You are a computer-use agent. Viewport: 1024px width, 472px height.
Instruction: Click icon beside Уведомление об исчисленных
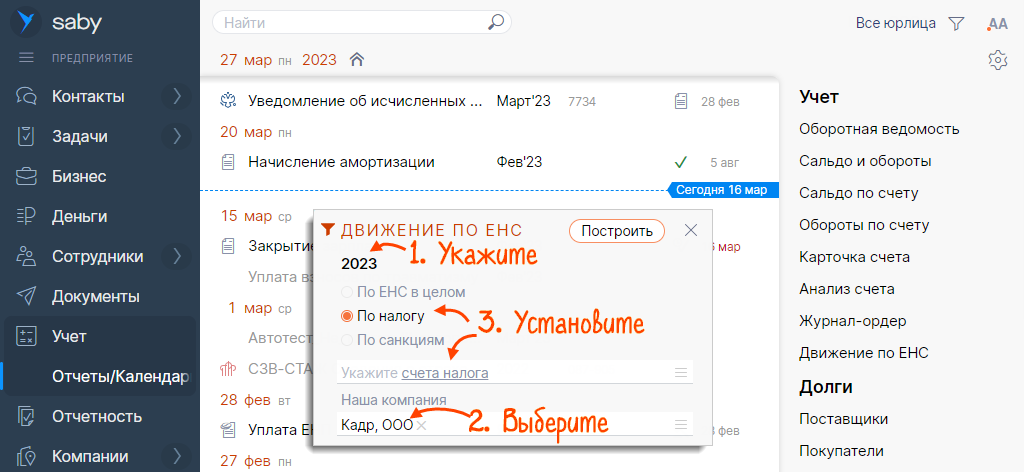(227, 101)
